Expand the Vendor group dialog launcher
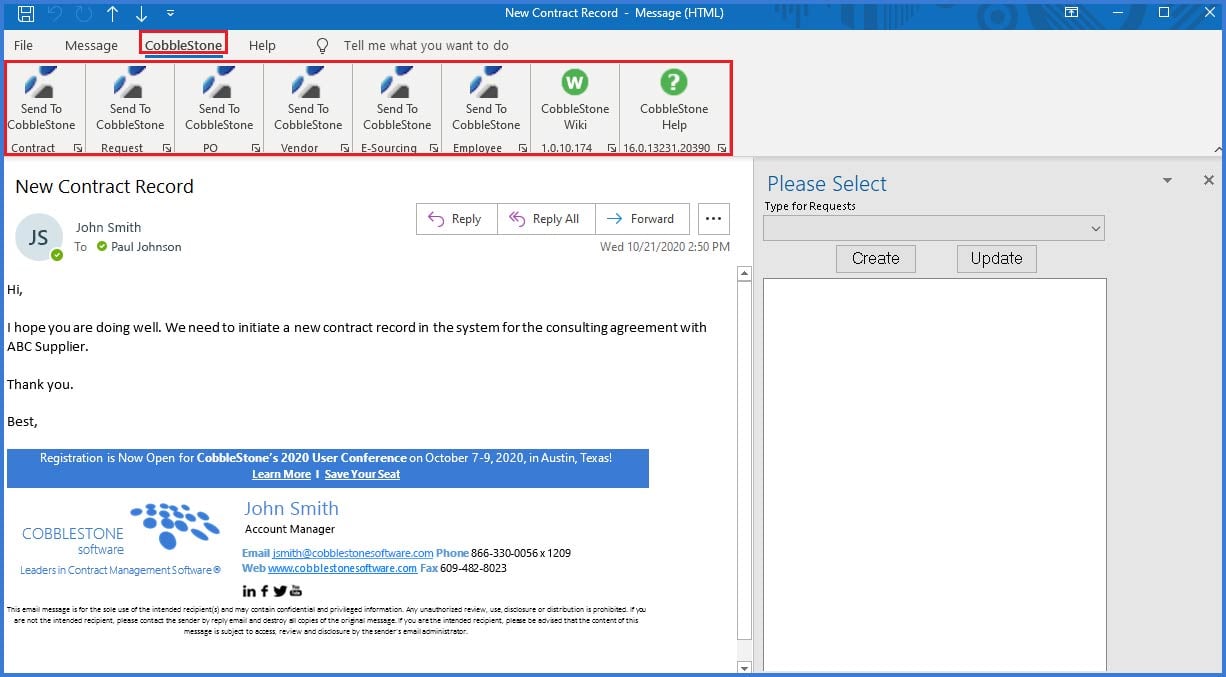The height and width of the screenshot is (677, 1226). pos(345,148)
